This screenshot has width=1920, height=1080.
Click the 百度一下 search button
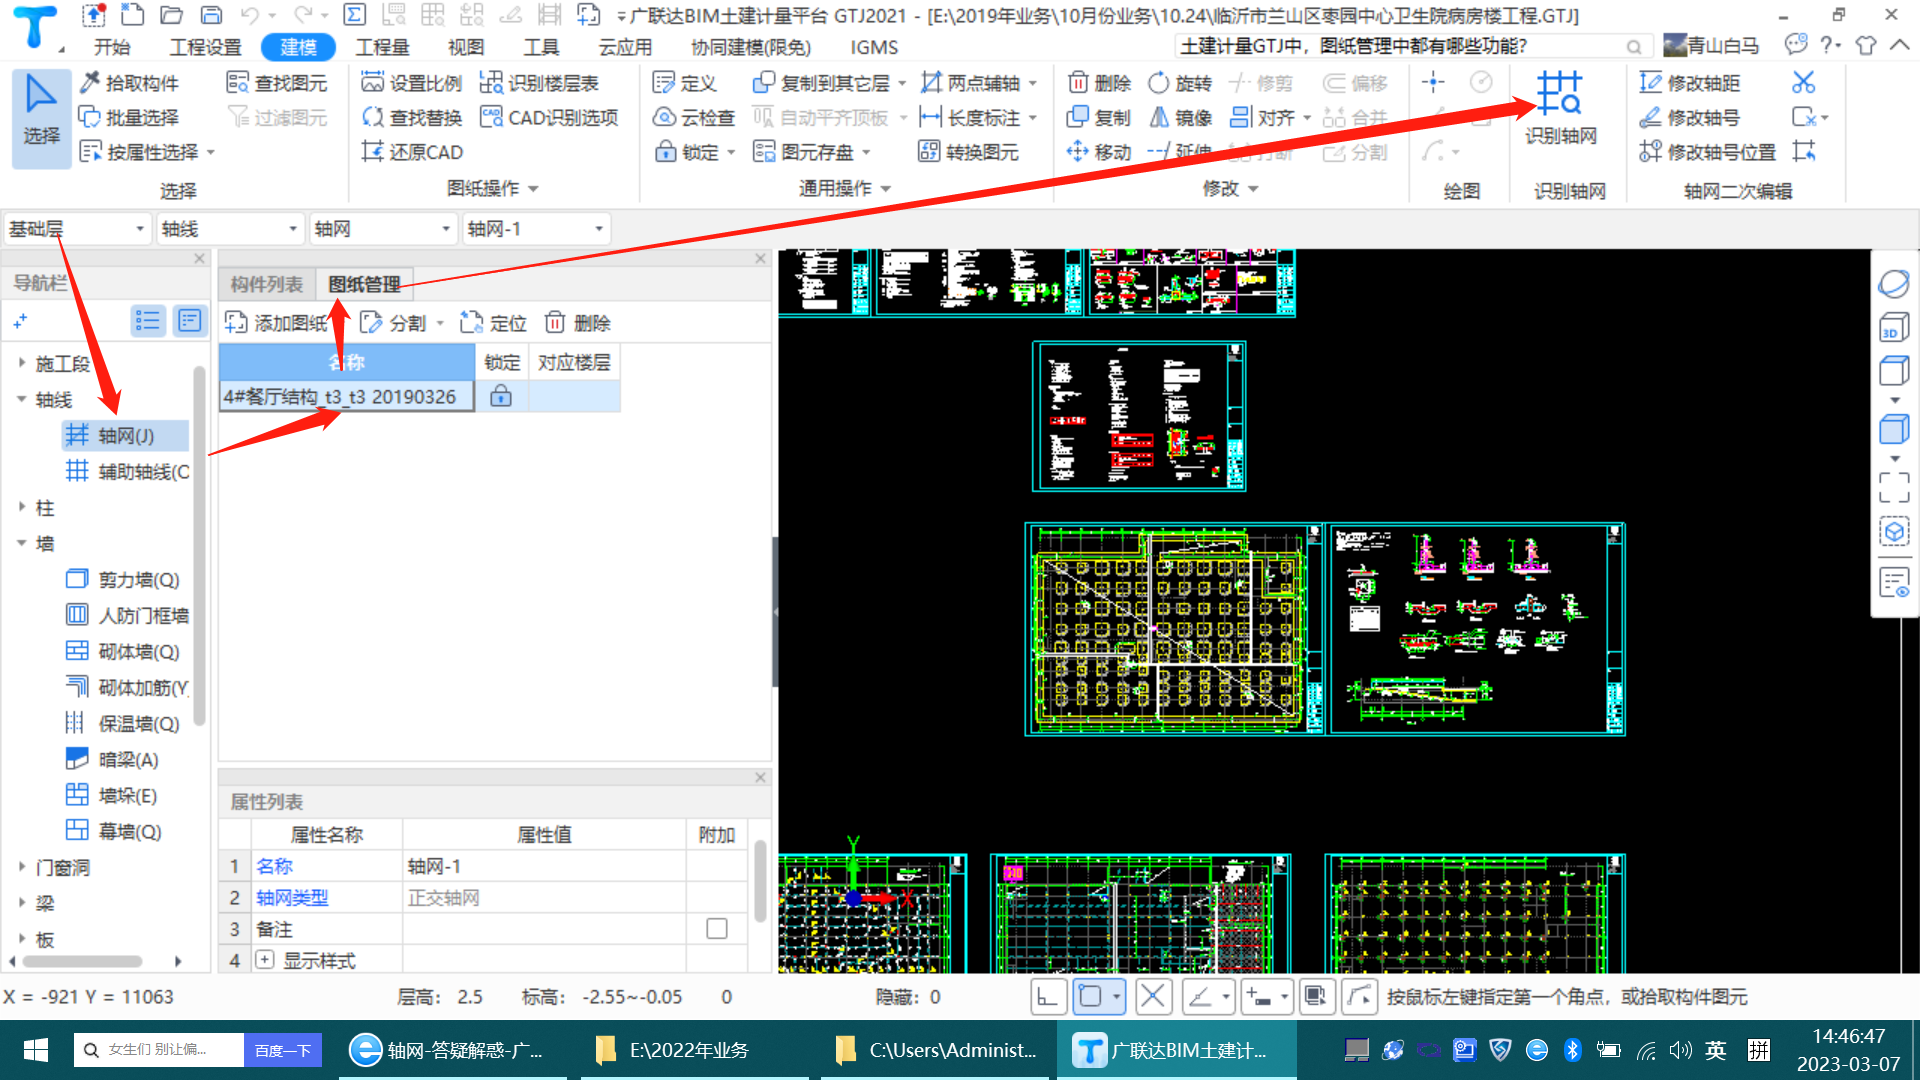[283, 1050]
